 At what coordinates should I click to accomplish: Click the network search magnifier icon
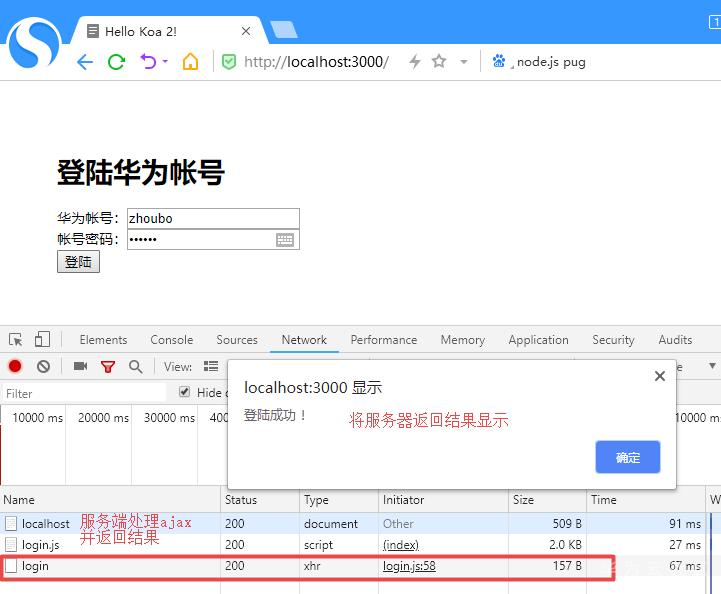pos(135,366)
